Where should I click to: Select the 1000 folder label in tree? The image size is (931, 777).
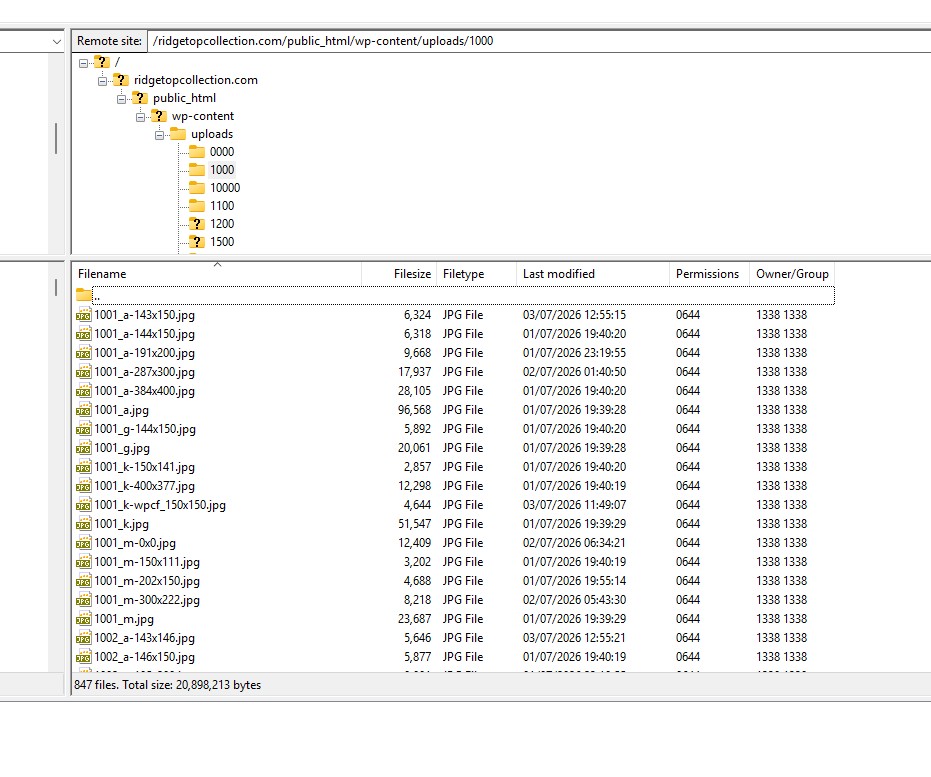point(222,170)
